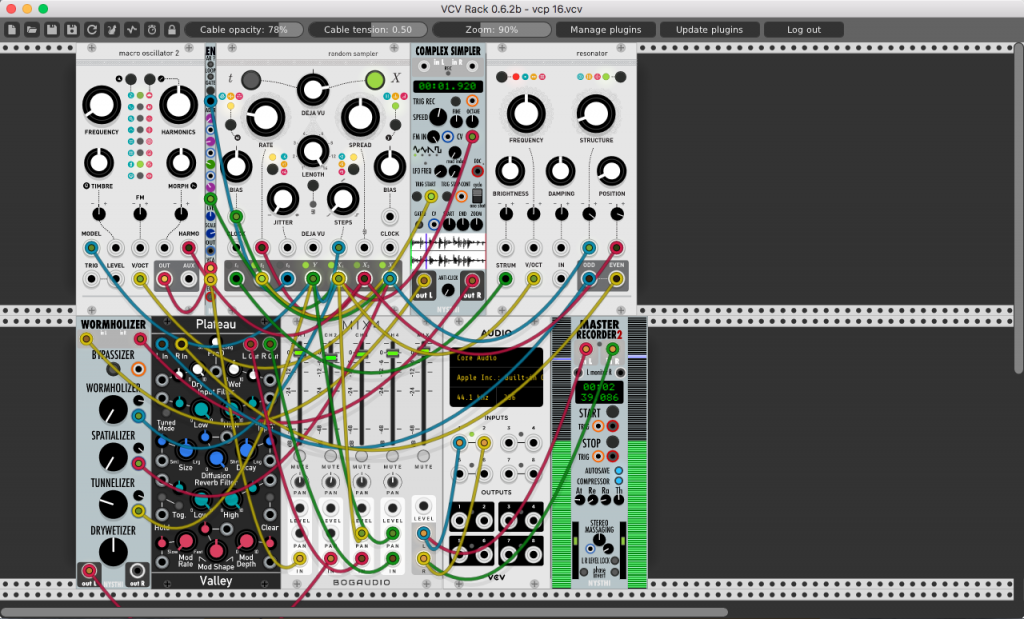Click the Update plugins button
This screenshot has height=619, width=1024.
pyautogui.click(x=709, y=29)
